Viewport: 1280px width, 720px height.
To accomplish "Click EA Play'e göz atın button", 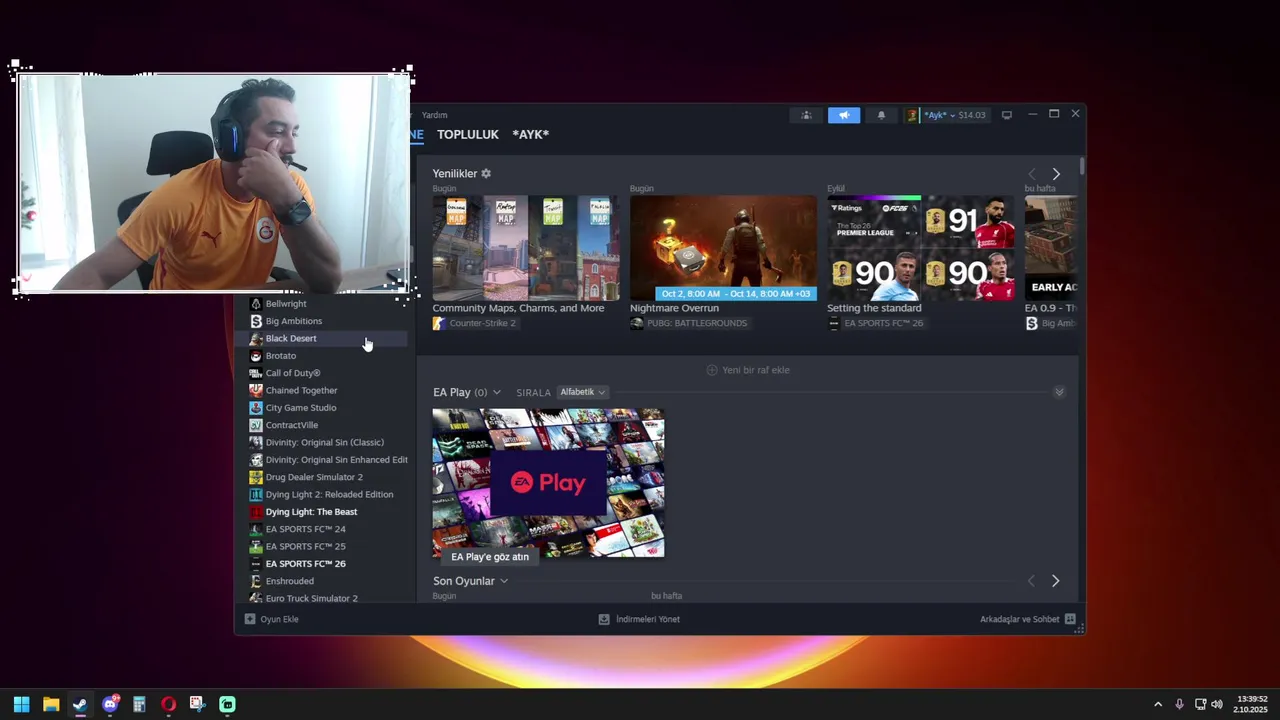I will [490, 557].
